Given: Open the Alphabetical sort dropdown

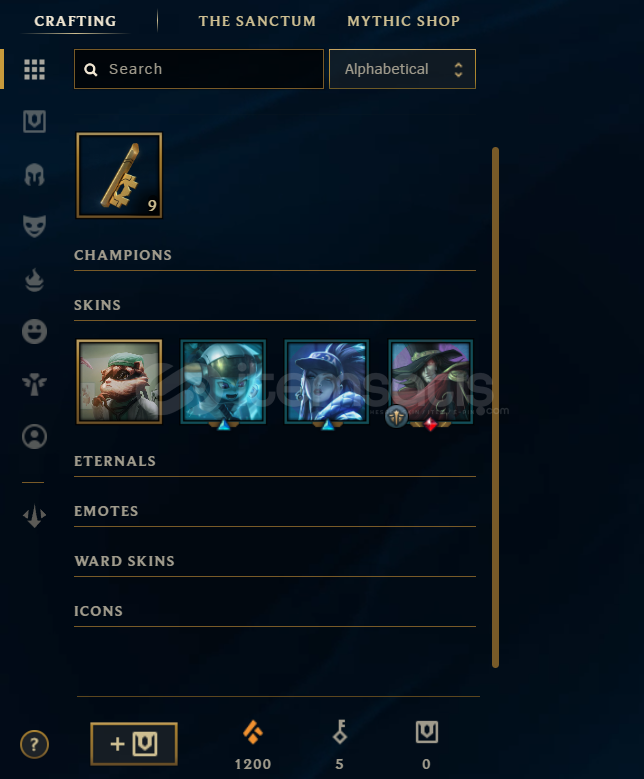Looking at the screenshot, I should [402, 69].
